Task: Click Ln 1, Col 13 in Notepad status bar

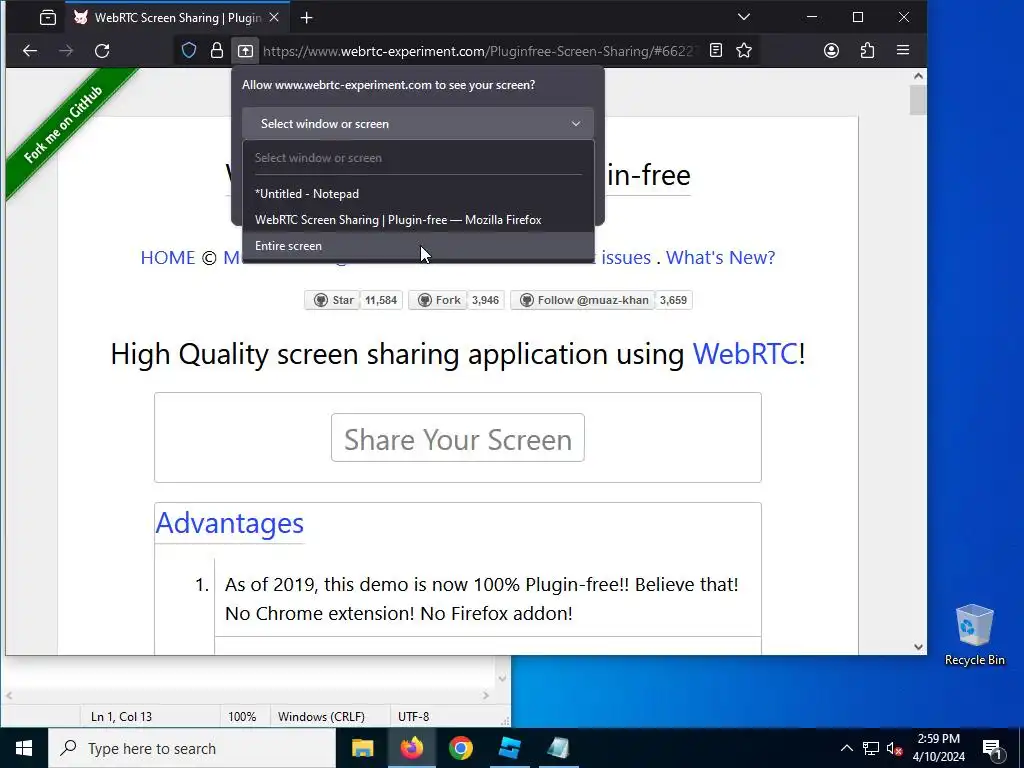Action: (121, 716)
